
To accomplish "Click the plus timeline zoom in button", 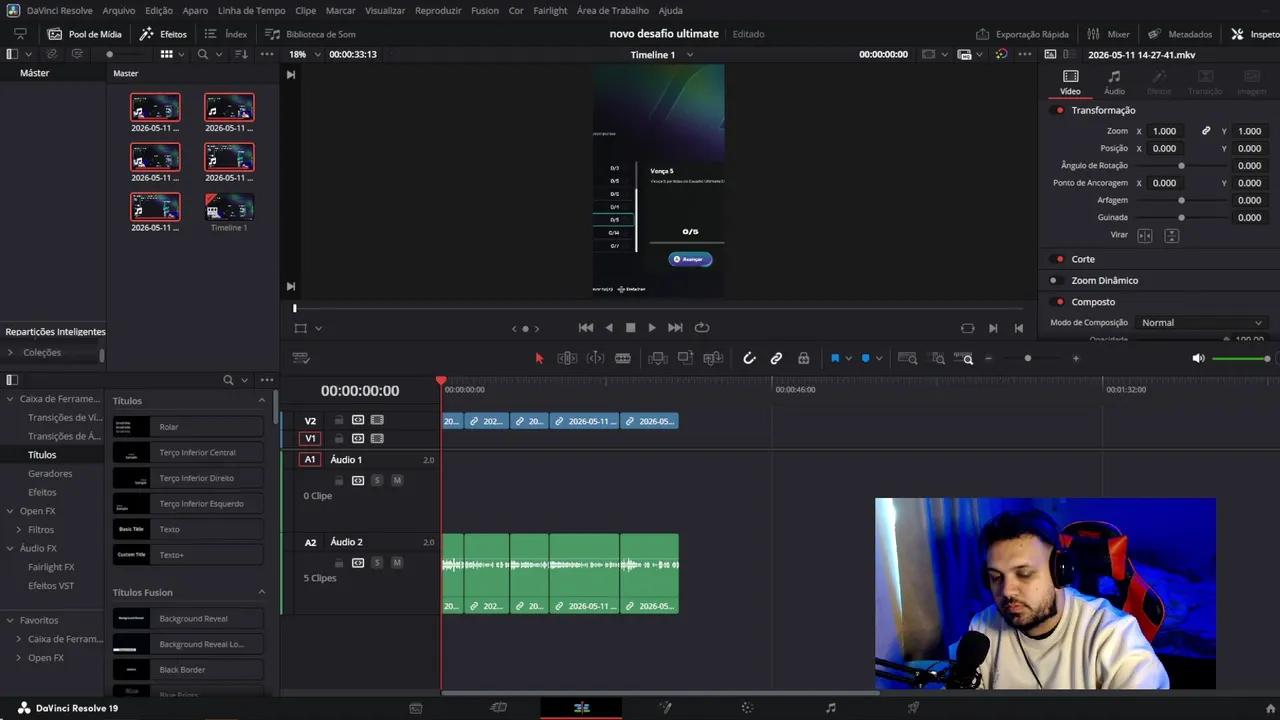I will (1076, 358).
